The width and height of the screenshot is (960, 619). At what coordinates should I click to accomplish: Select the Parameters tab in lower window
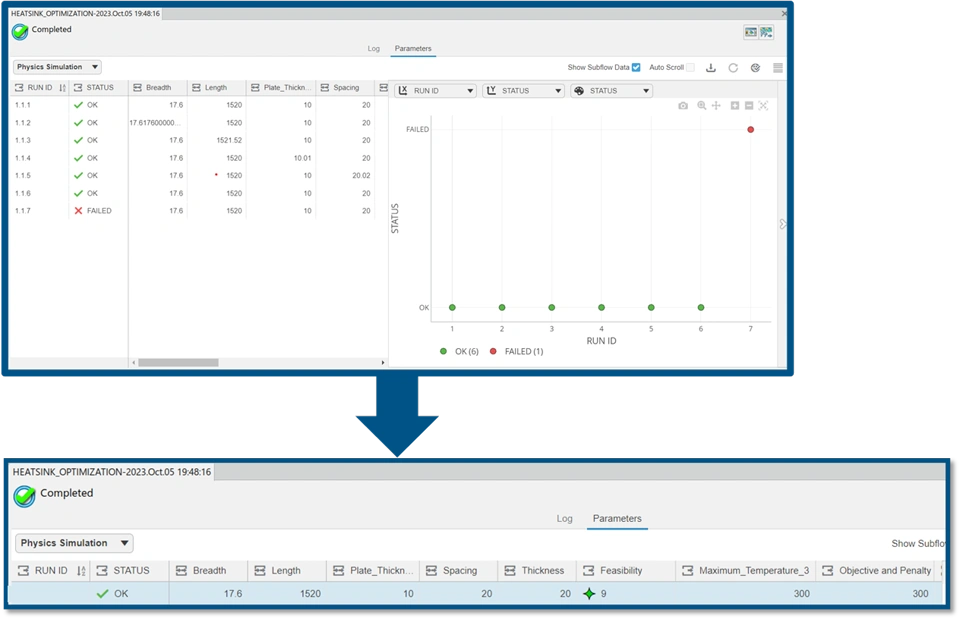[617, 519]
